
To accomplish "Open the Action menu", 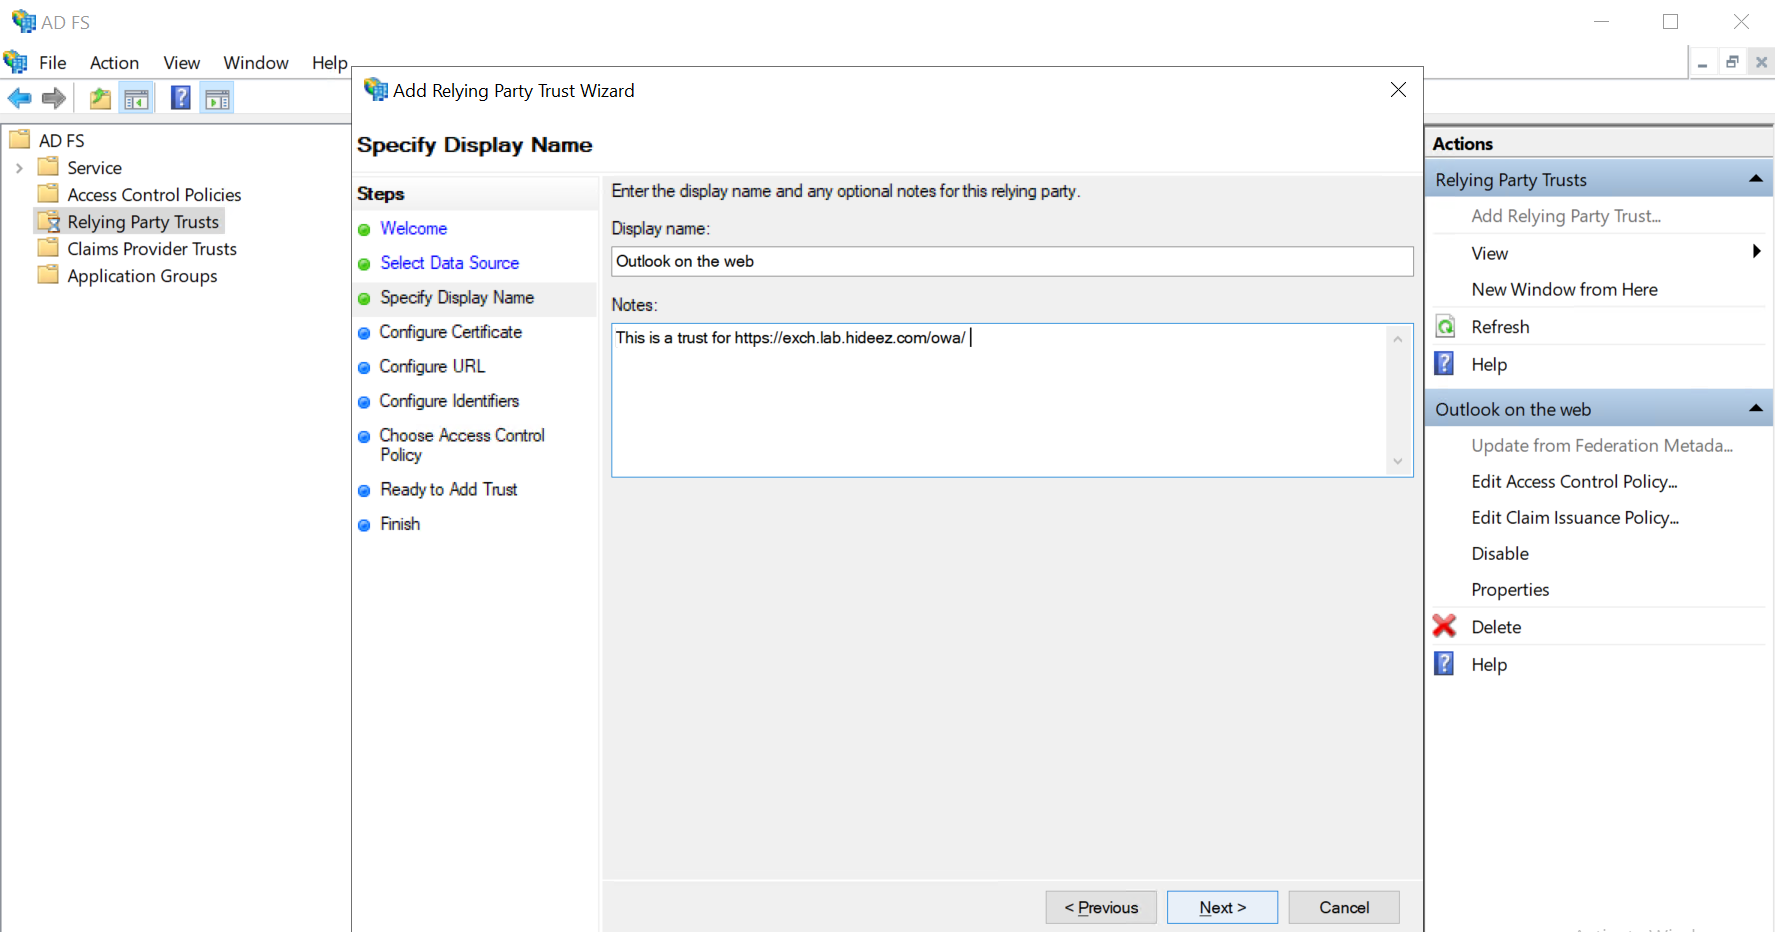I will (x=114, y=63).
